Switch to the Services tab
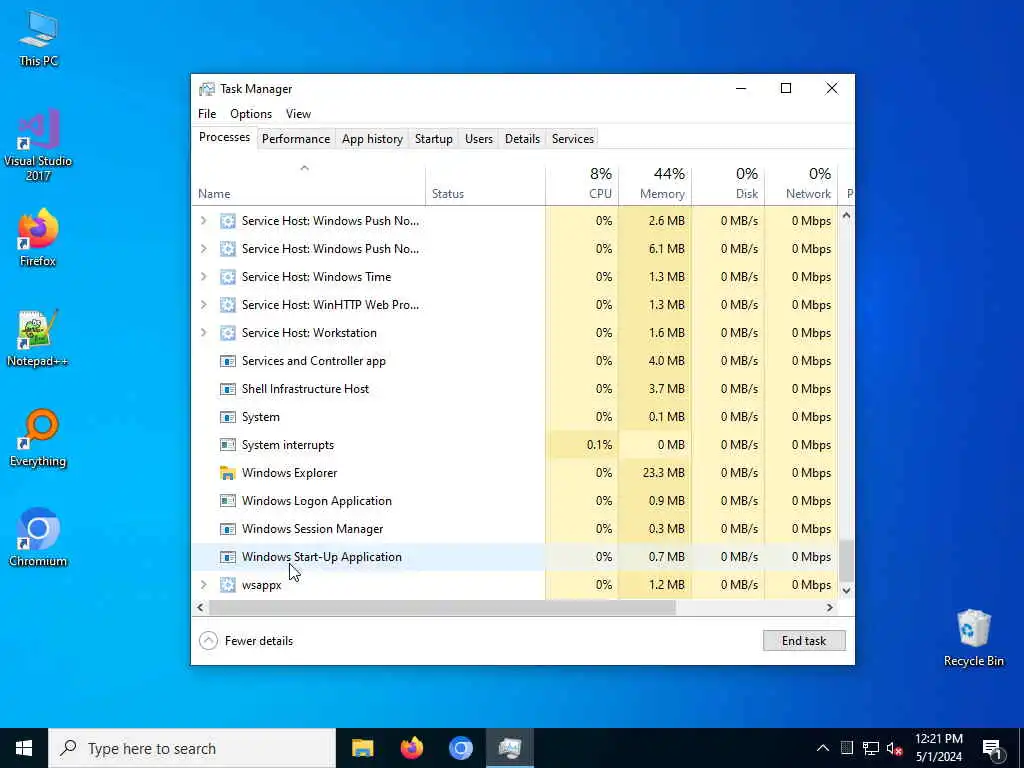This screenshot has height=768, width=1024. pyautogui.click(x=573, y=138)
